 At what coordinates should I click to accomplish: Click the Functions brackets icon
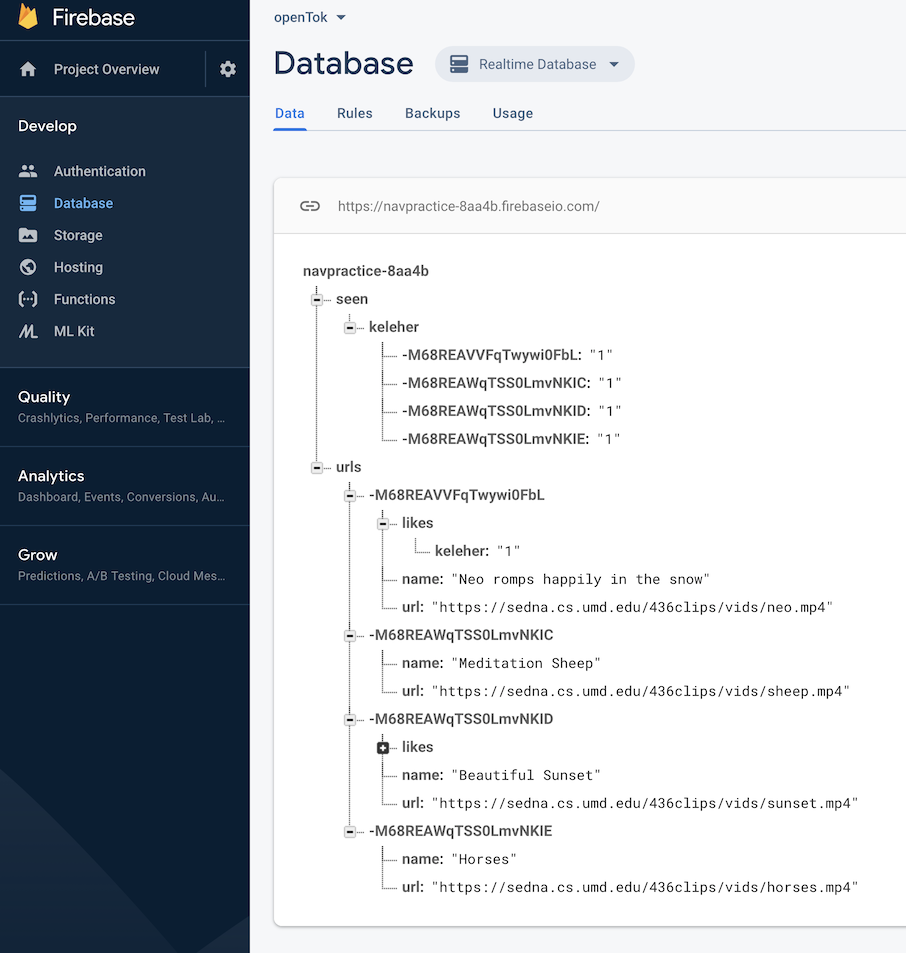click(x=28, y=299)
